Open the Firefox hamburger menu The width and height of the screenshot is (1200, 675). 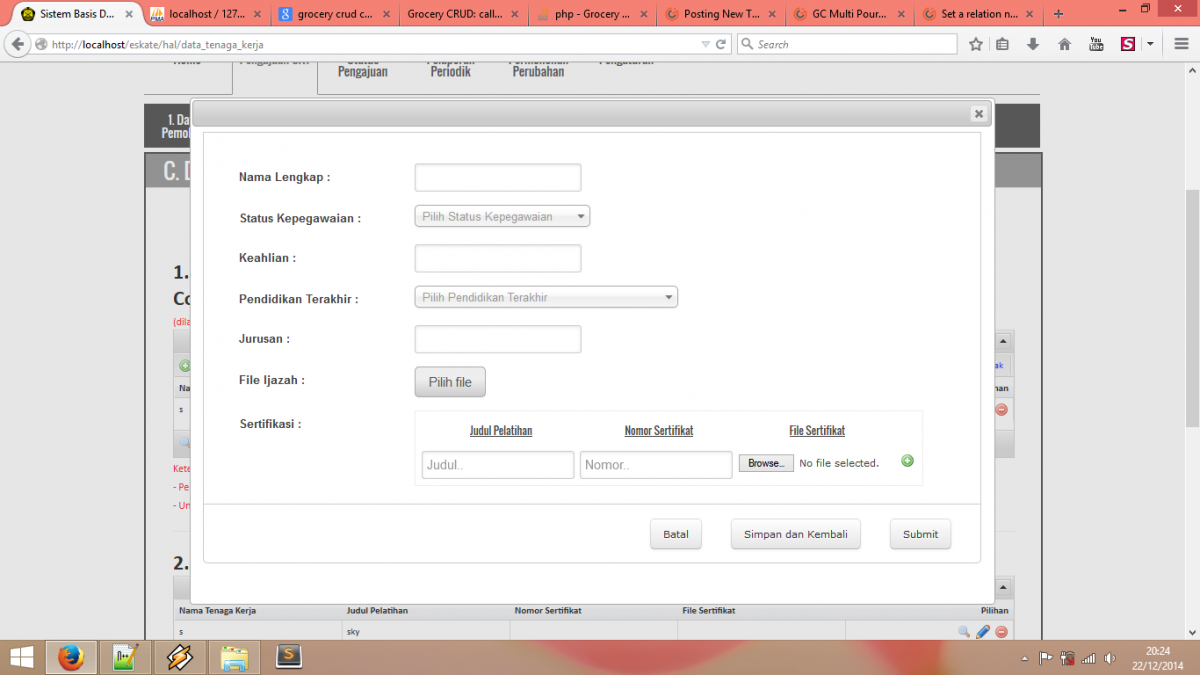pyautogui.click(x=1181, y=44)
